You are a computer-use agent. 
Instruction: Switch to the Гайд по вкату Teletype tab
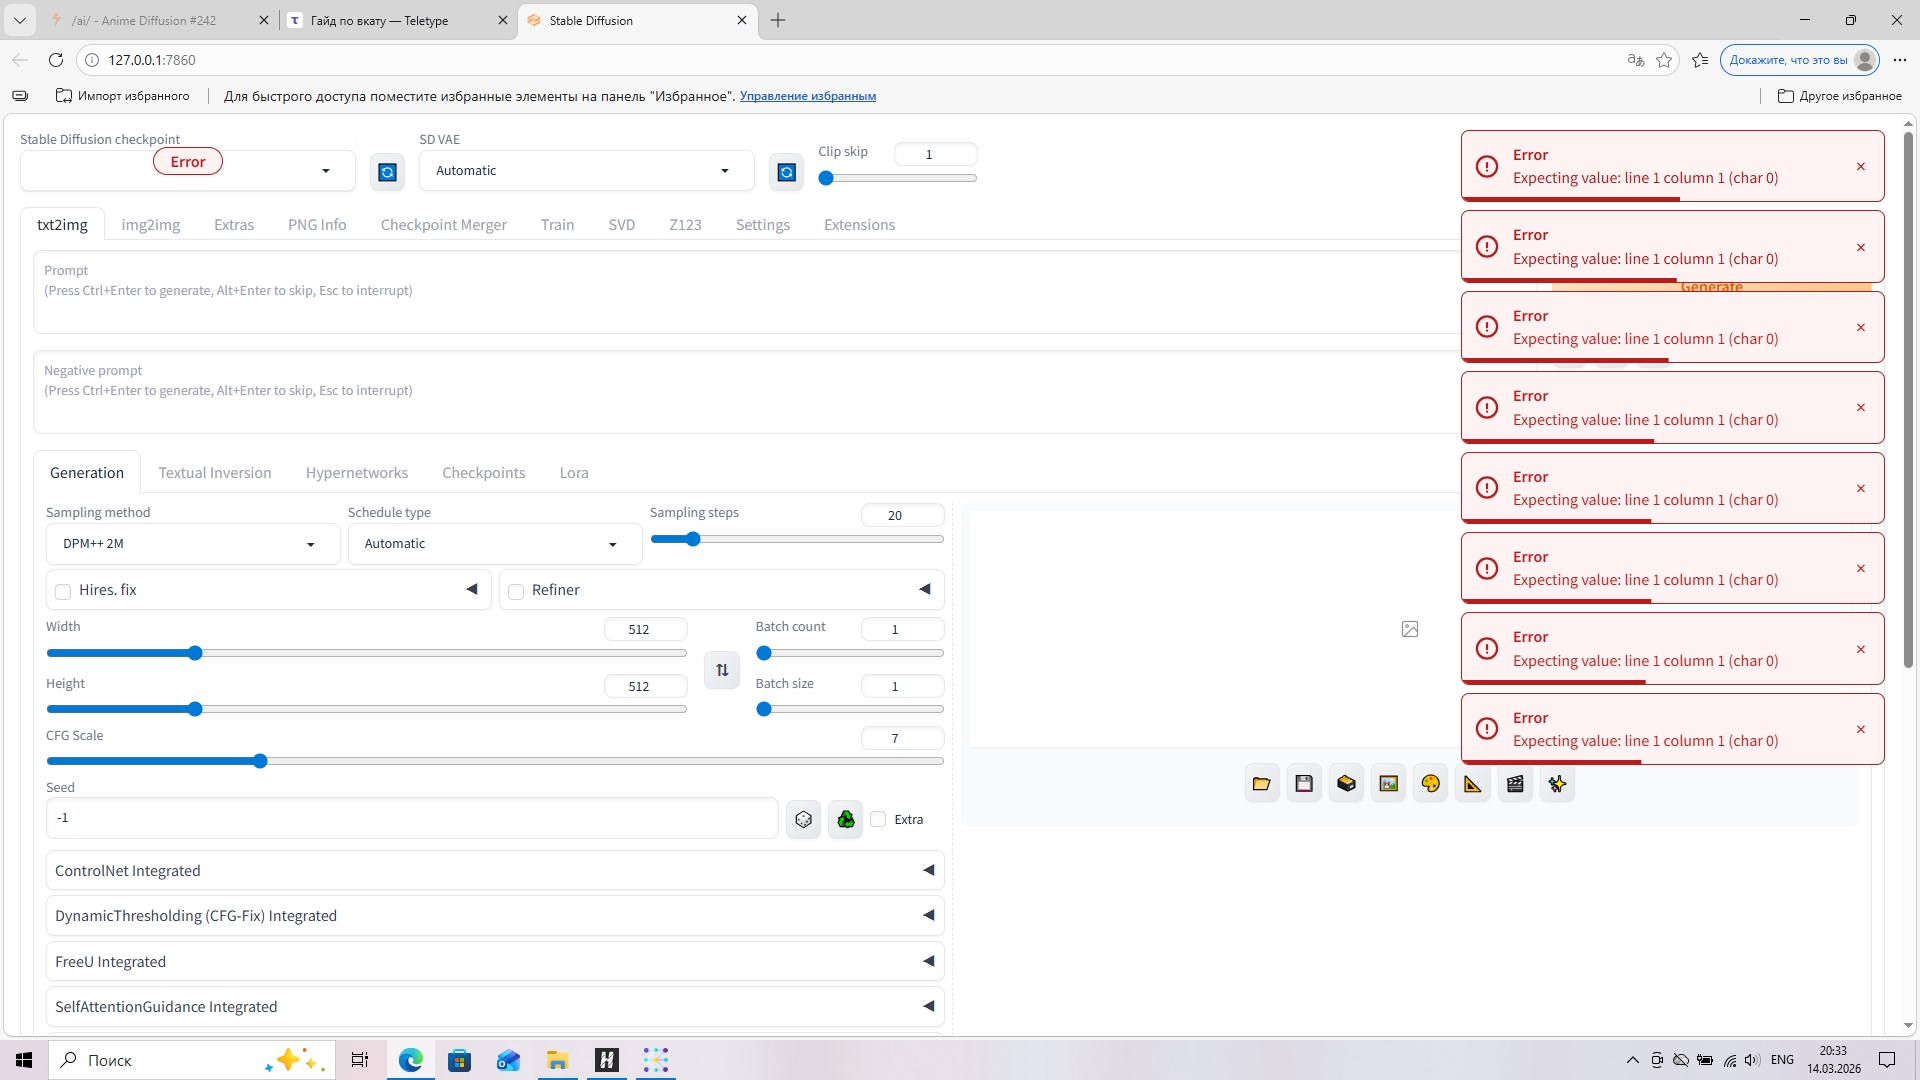398,20
